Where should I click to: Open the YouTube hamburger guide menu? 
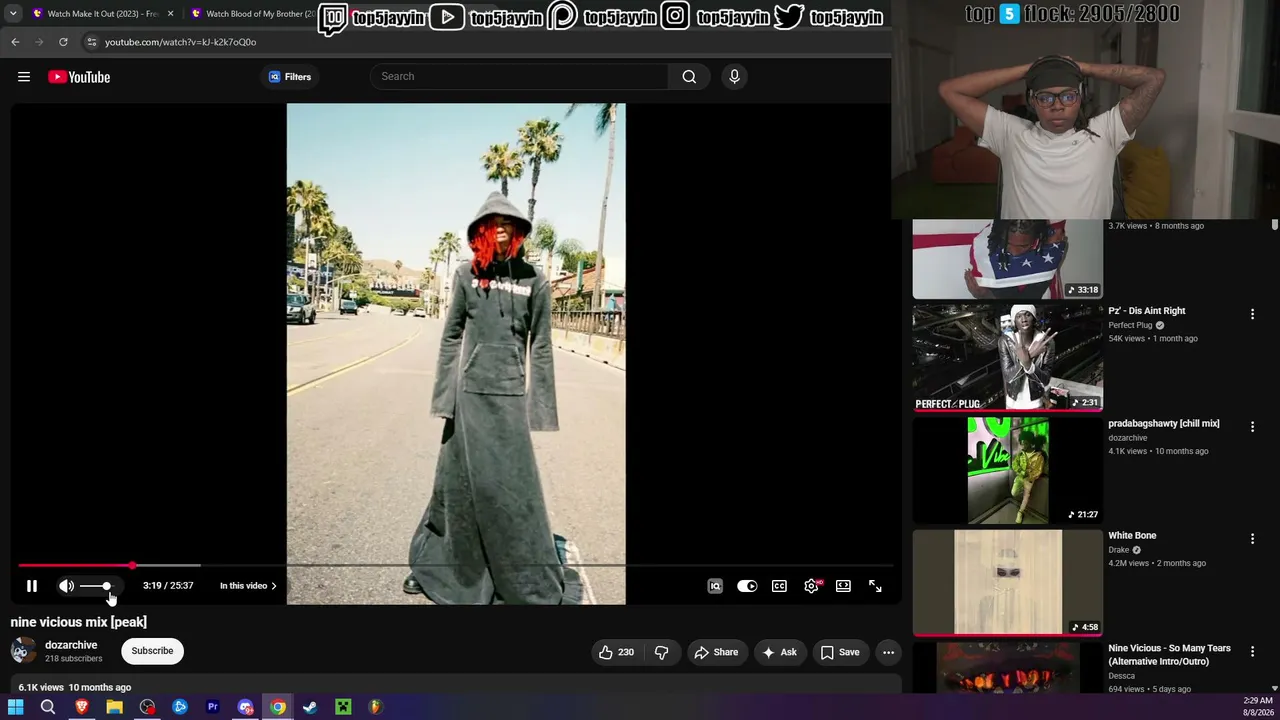click(x=24, y=77)
